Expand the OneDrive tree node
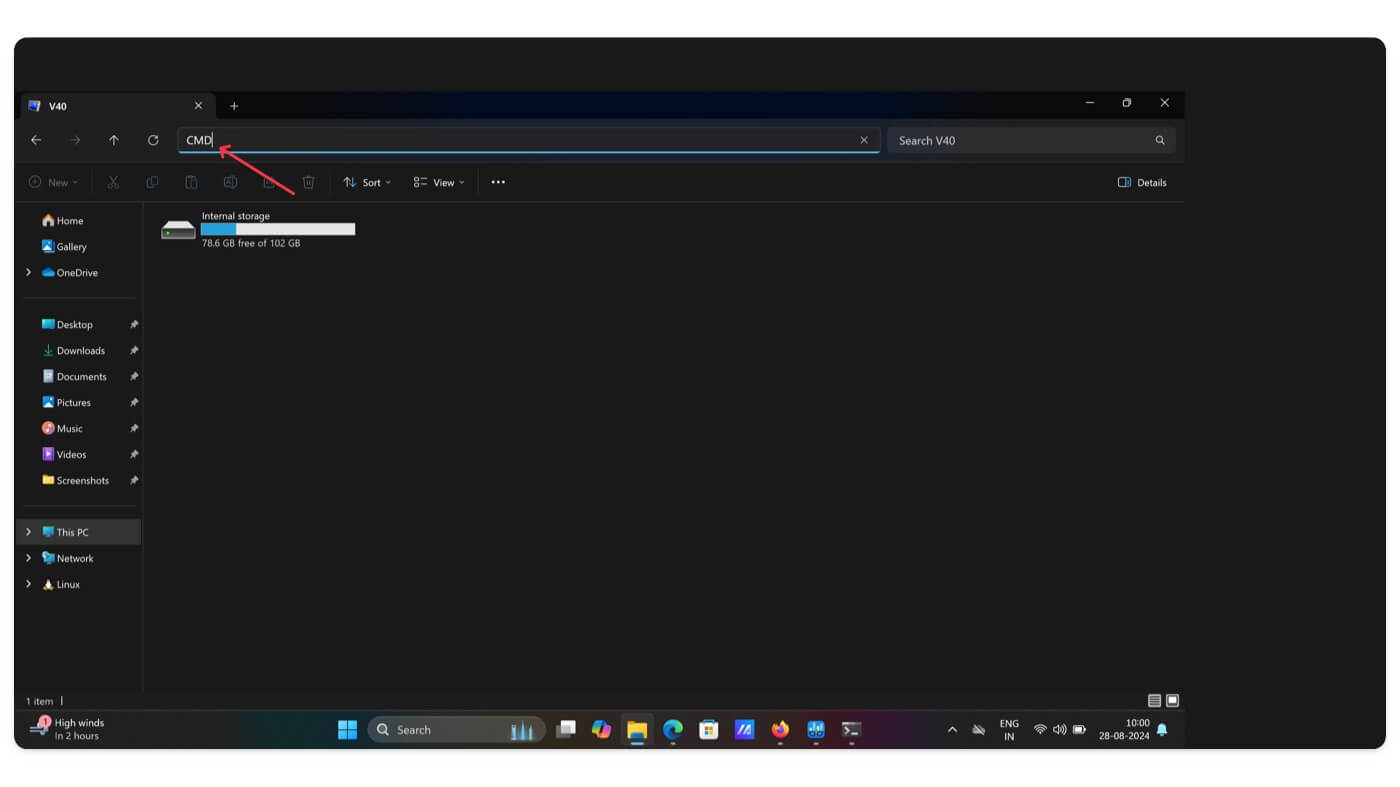The width and height of the screenshot is (1400, 787). click(28, 273)
